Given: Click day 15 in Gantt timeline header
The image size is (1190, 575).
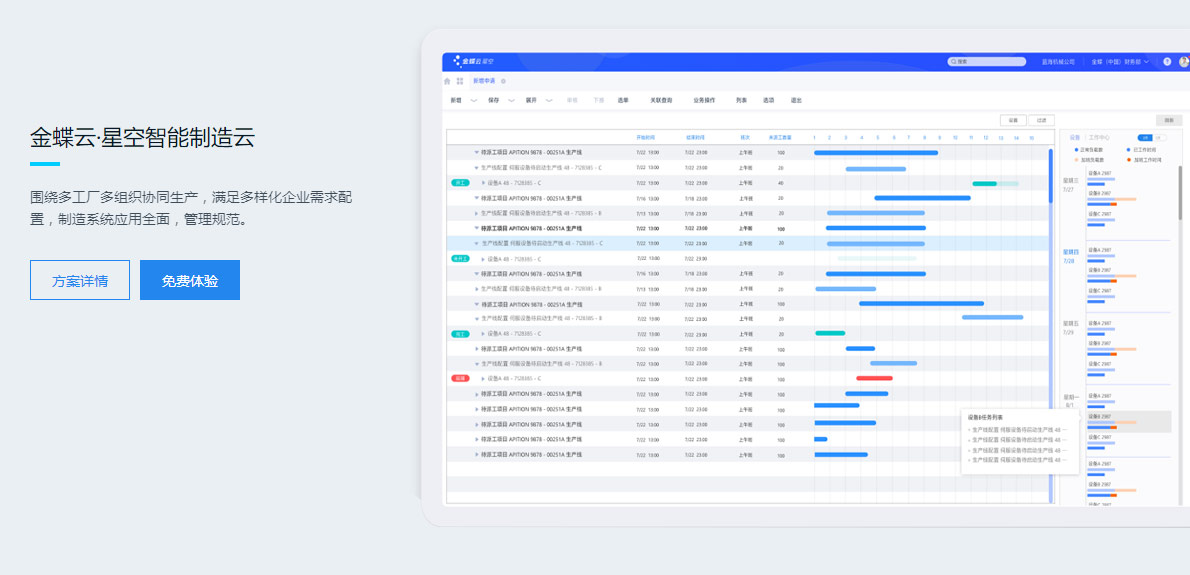Looking at the screenshot, I should (1031, 137).
